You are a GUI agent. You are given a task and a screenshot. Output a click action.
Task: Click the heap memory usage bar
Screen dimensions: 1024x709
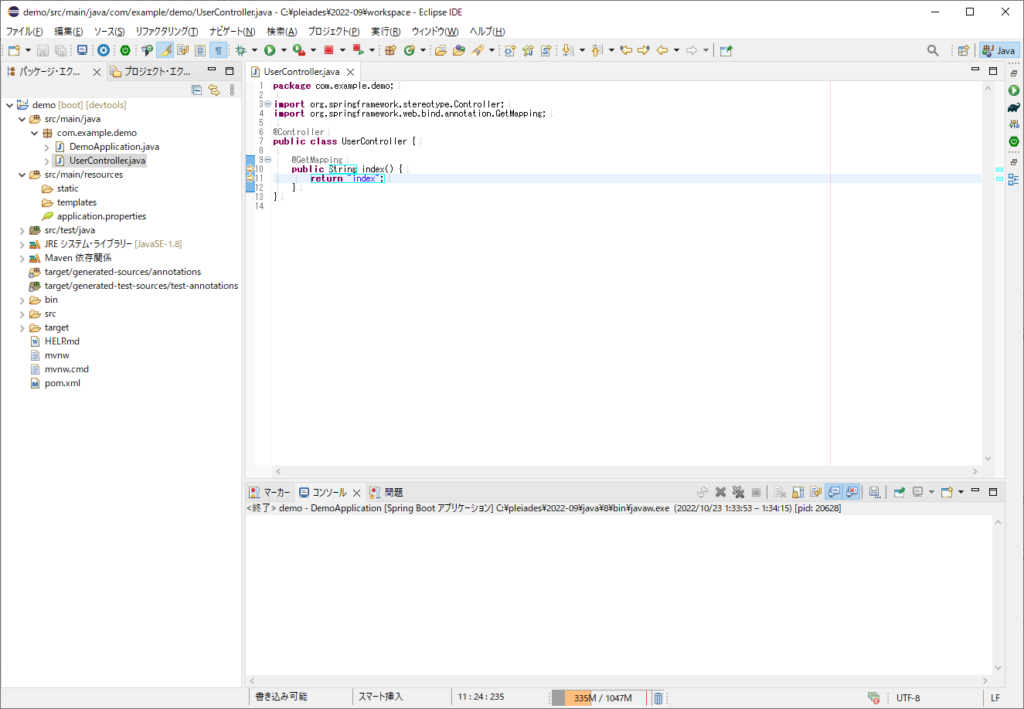click(x=598, y=697)
